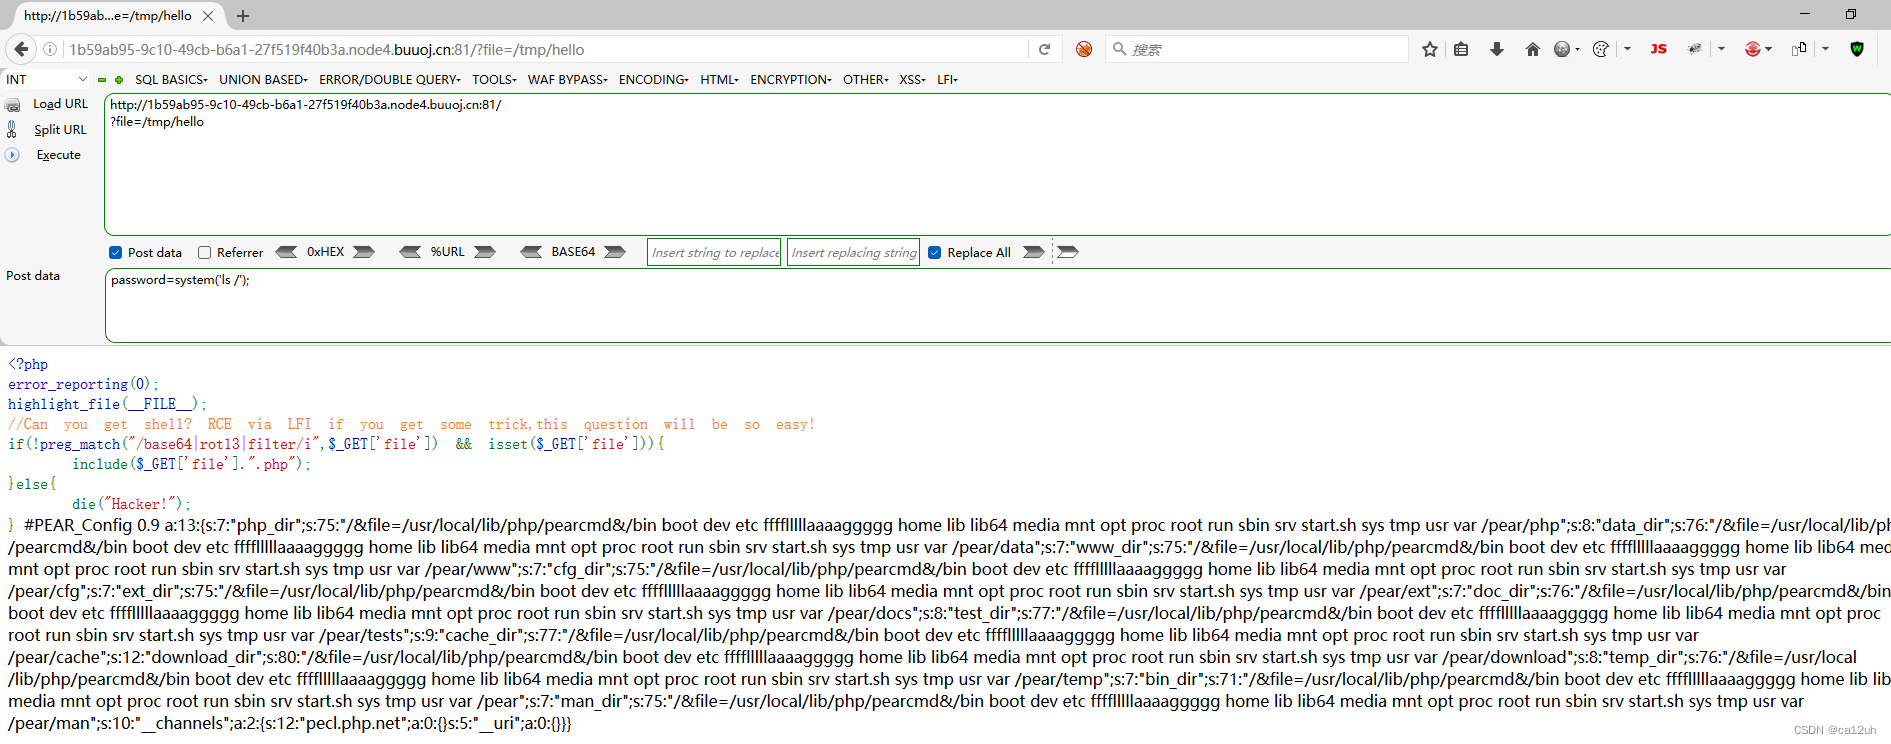Viewport: 1891px width, 744px height.
Task: Click the green W shield icon
Action: 1857,49
